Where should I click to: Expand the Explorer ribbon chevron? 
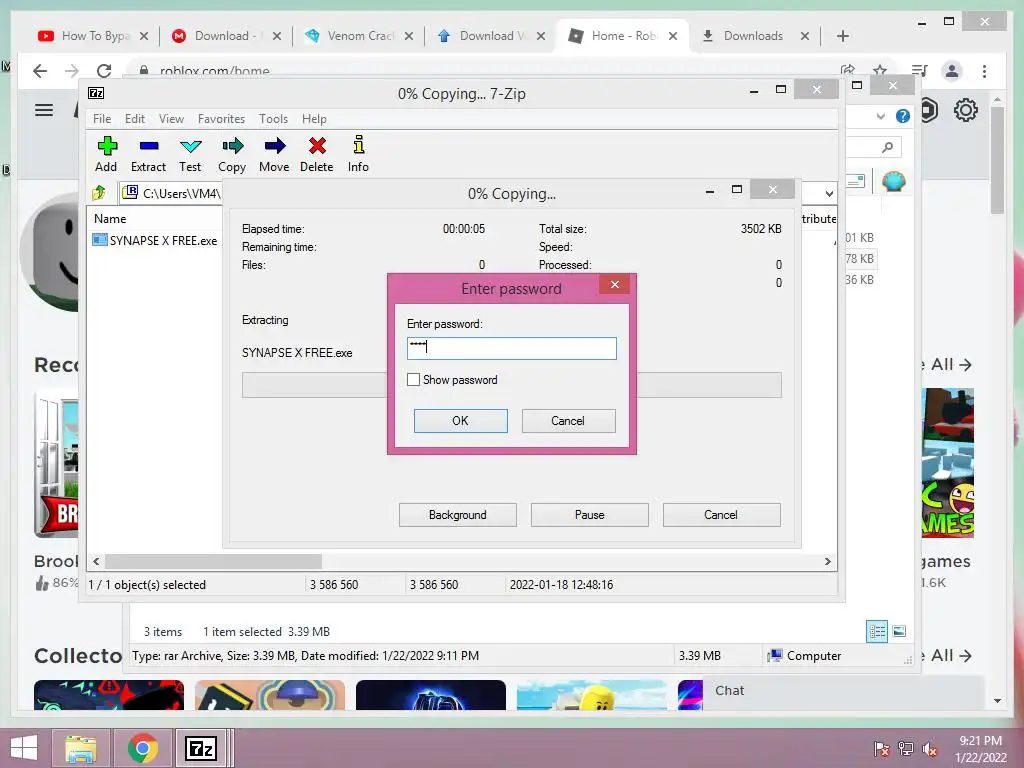pos(881,116)
